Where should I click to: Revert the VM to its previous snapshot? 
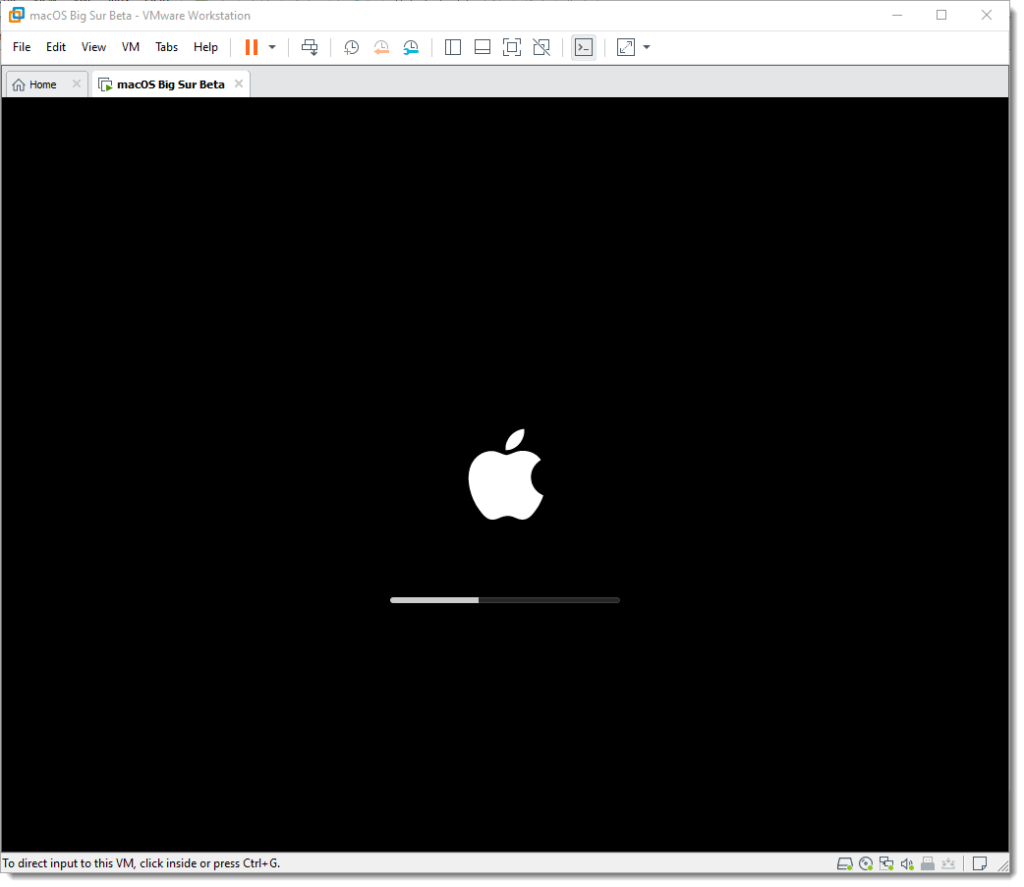click(x=381, y=47)
